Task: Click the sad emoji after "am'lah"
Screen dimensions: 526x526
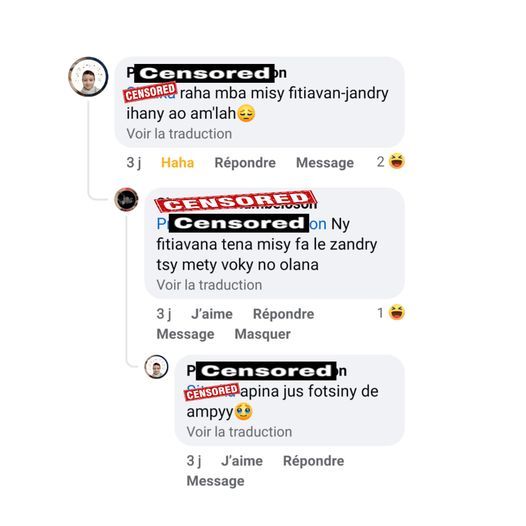Action: (x=246, y=113)
